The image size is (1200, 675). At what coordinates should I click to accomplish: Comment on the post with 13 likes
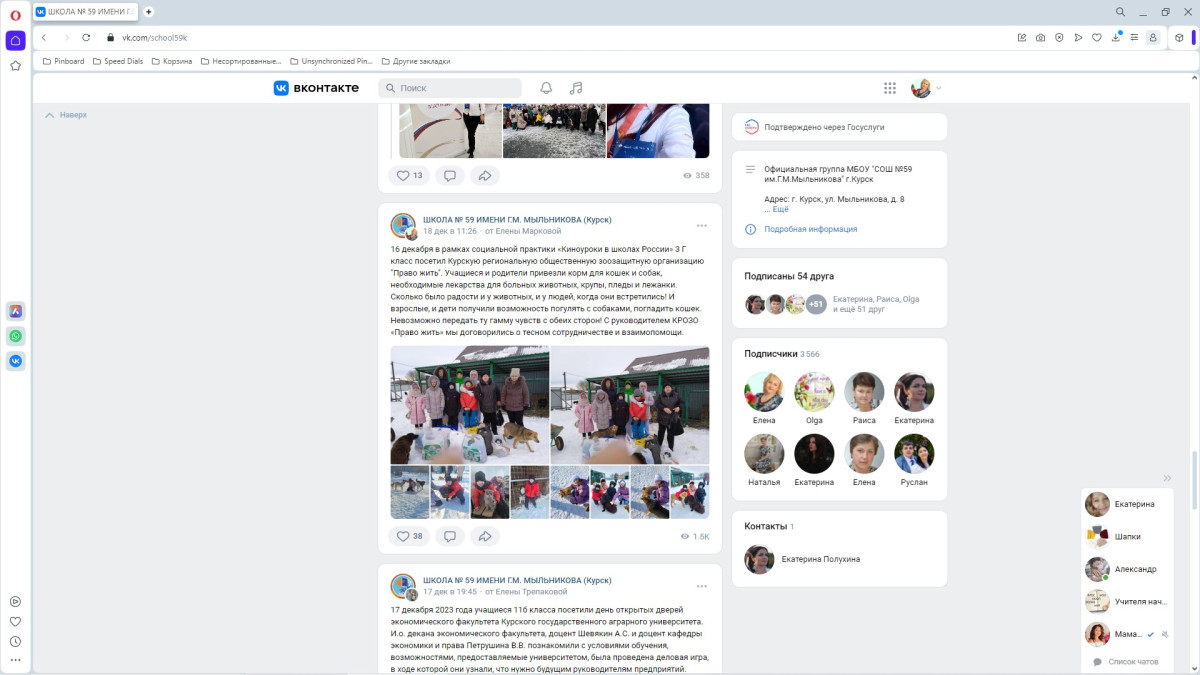click(450, 175)
